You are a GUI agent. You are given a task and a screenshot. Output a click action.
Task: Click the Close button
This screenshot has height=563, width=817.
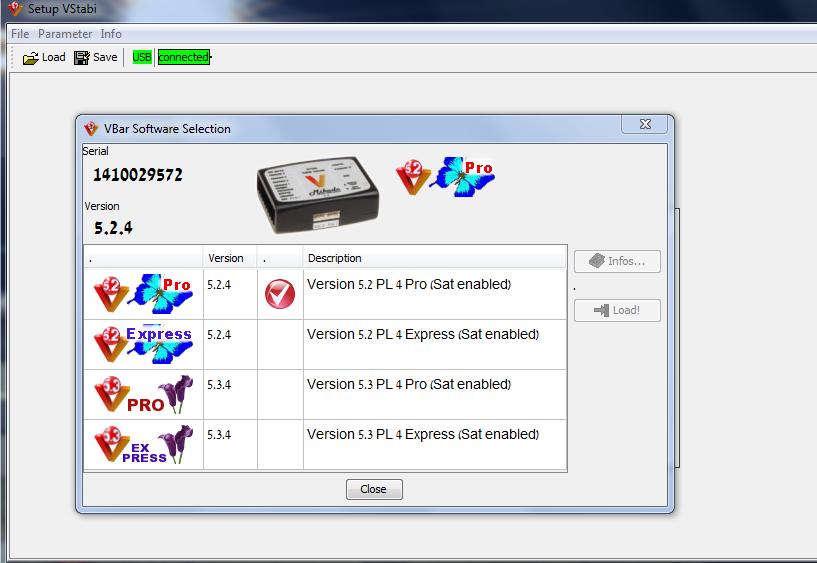tap(374, 489)
